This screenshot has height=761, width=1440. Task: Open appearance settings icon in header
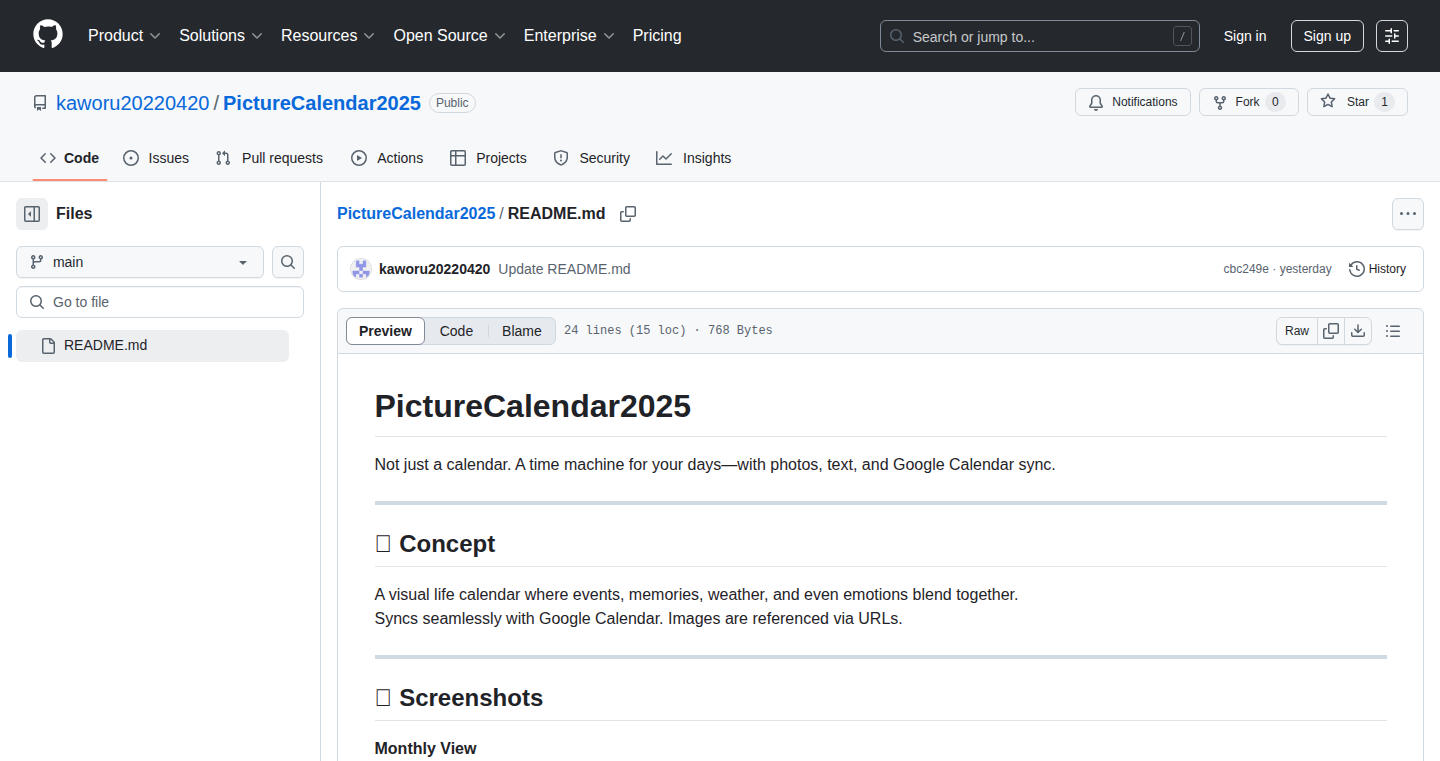click(x=1392, y=36)
